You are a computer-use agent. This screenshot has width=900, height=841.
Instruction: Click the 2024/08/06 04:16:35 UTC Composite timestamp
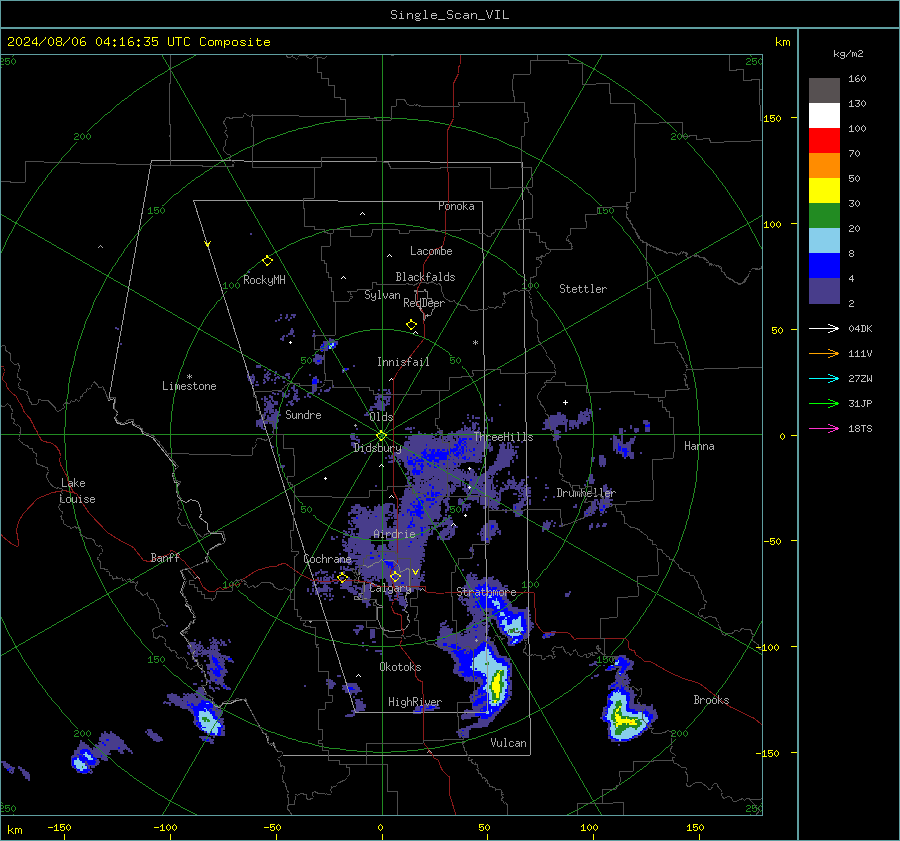138,42
